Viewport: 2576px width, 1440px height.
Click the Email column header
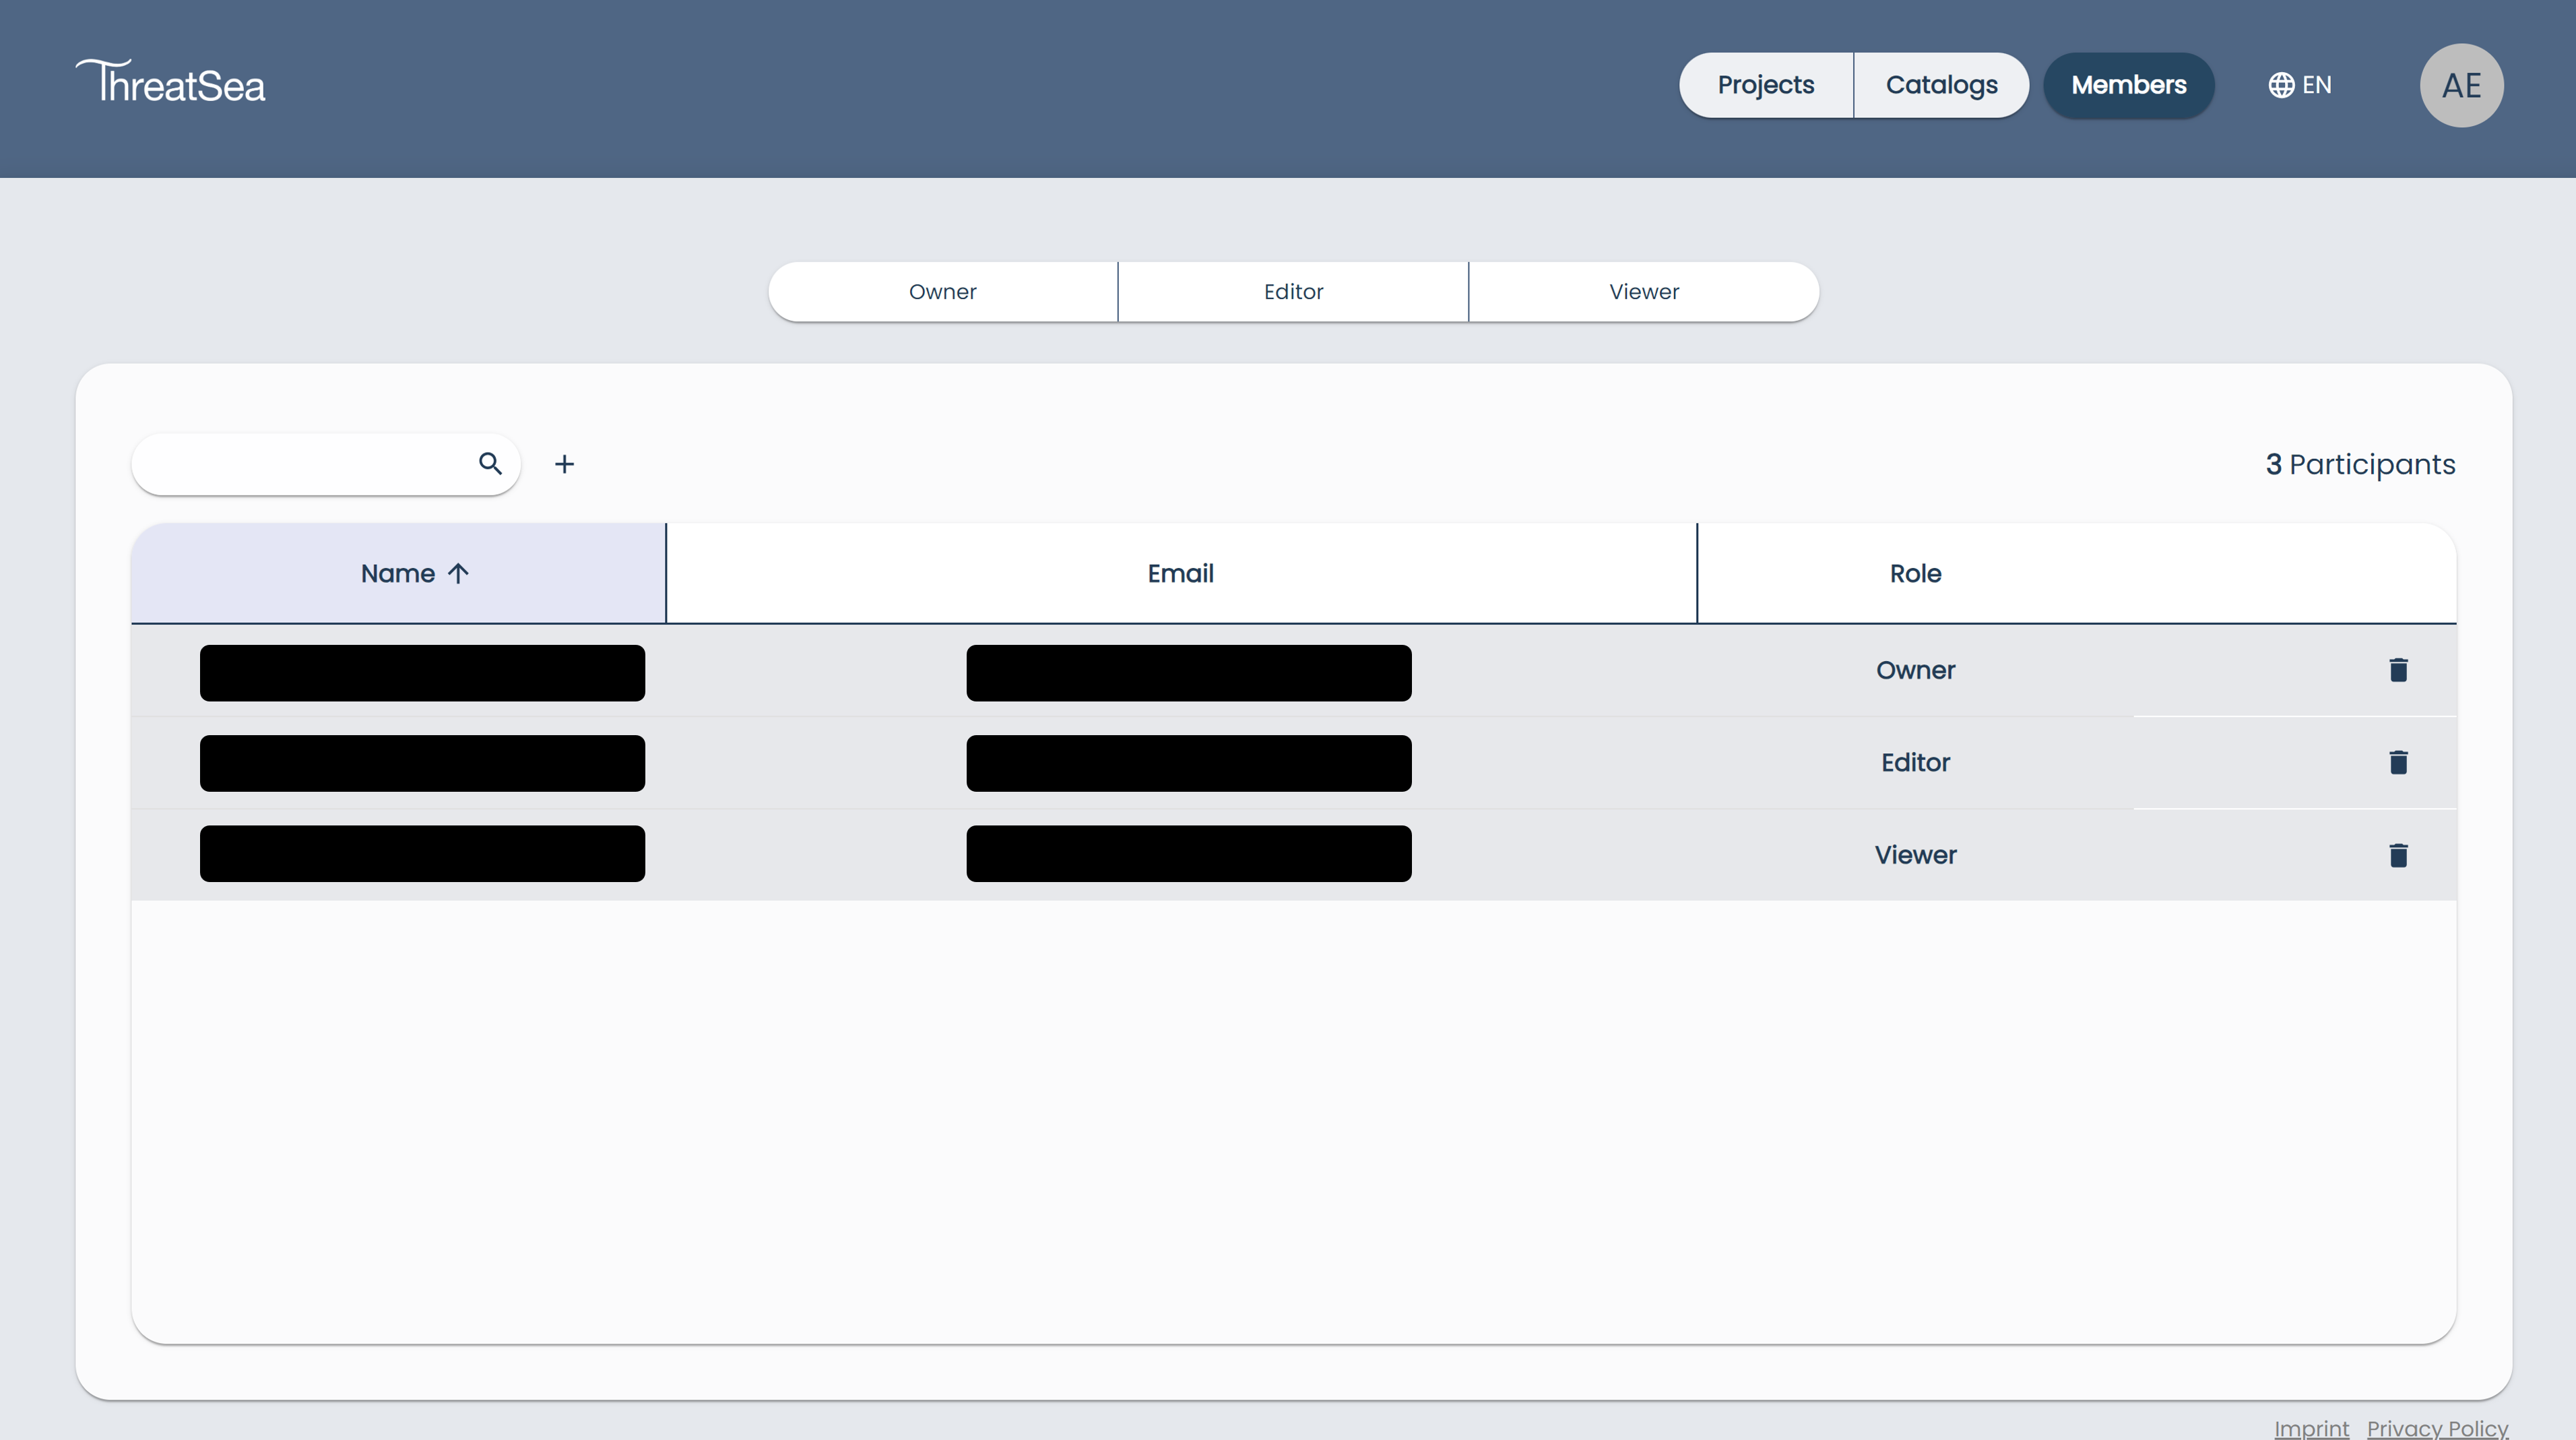click(1180, 573)
